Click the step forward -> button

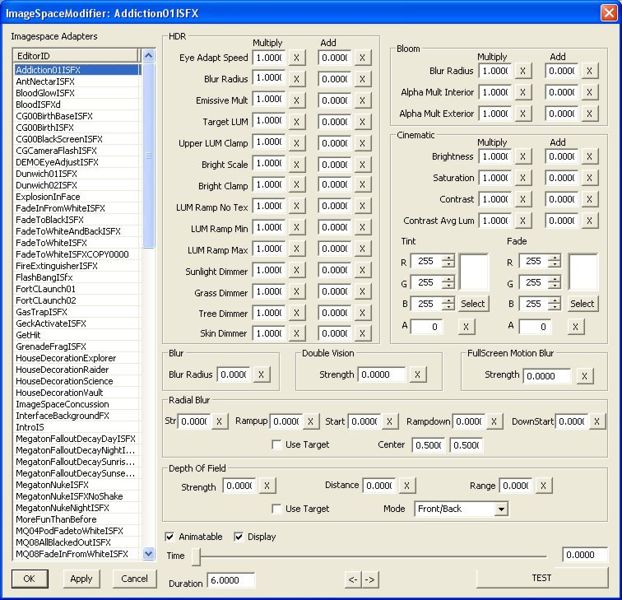point(370,580)
